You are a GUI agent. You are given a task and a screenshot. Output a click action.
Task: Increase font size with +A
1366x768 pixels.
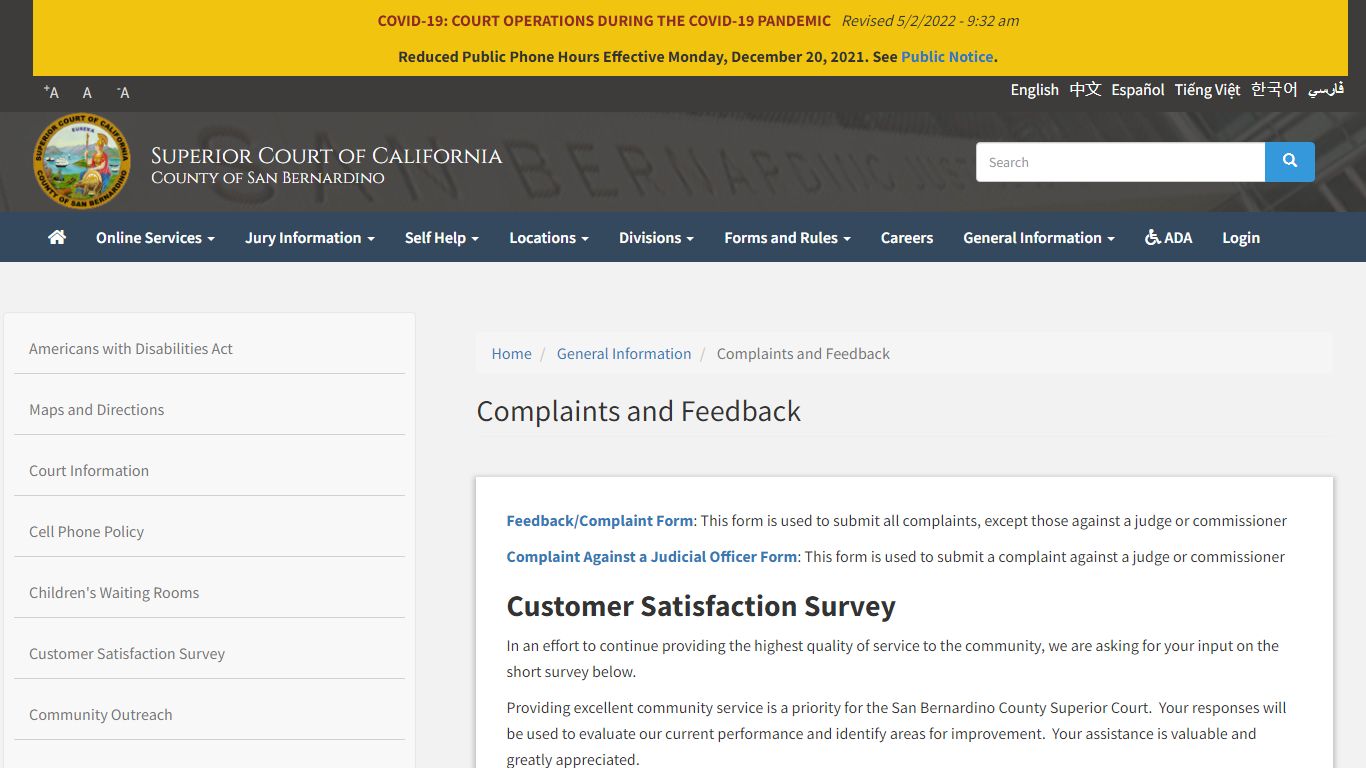coord(51,92)
